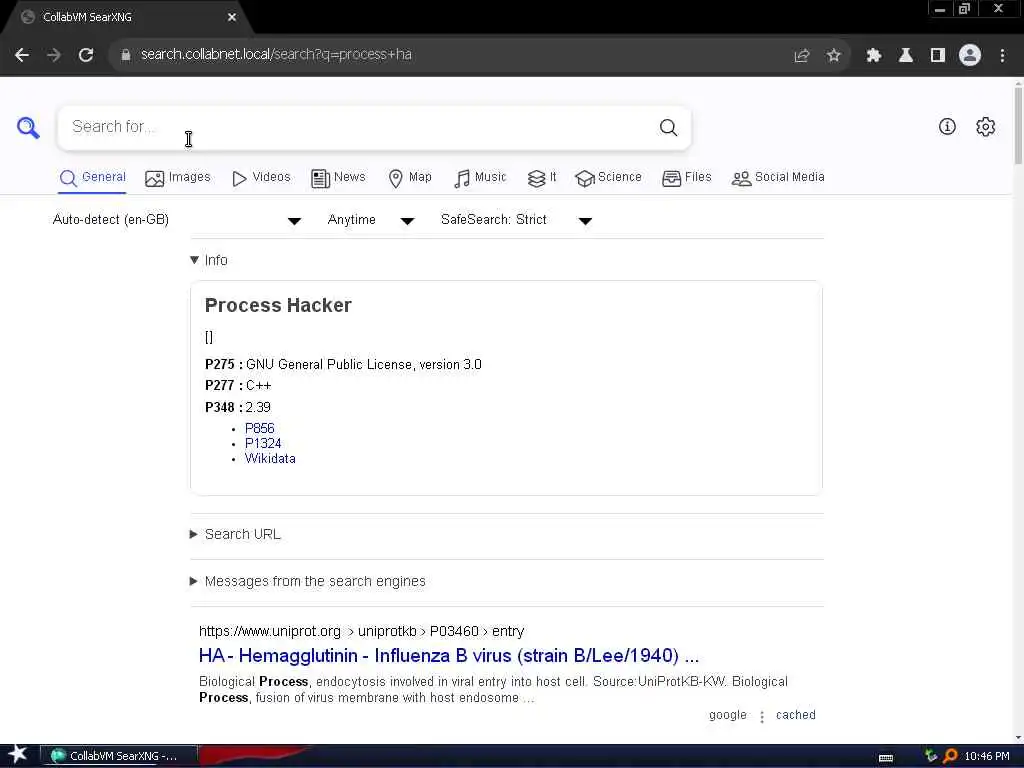The image size is (1024, 768).
Task: Click the 10:46 PM taskbar clock
Action: click(987, 756)
